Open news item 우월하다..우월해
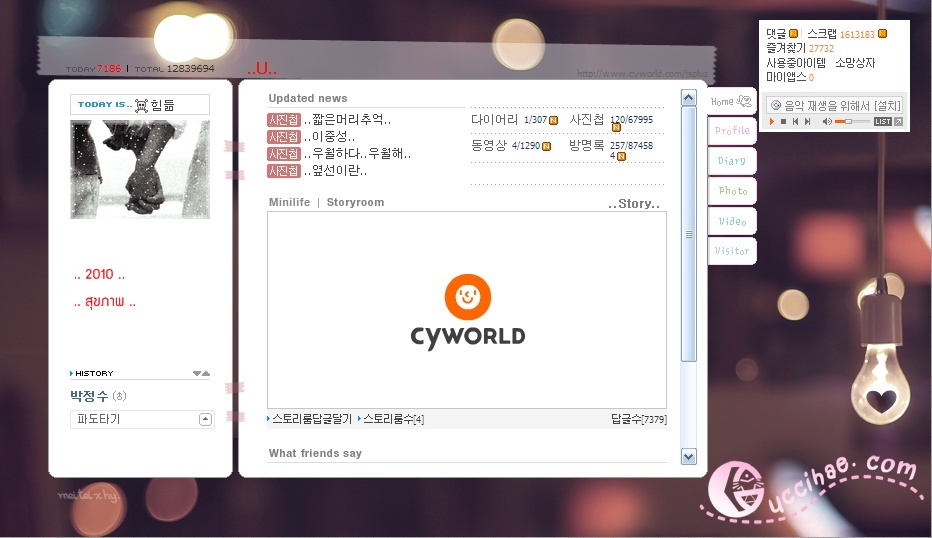This screenshot has height=538, width=932. (x=357, y=153)
